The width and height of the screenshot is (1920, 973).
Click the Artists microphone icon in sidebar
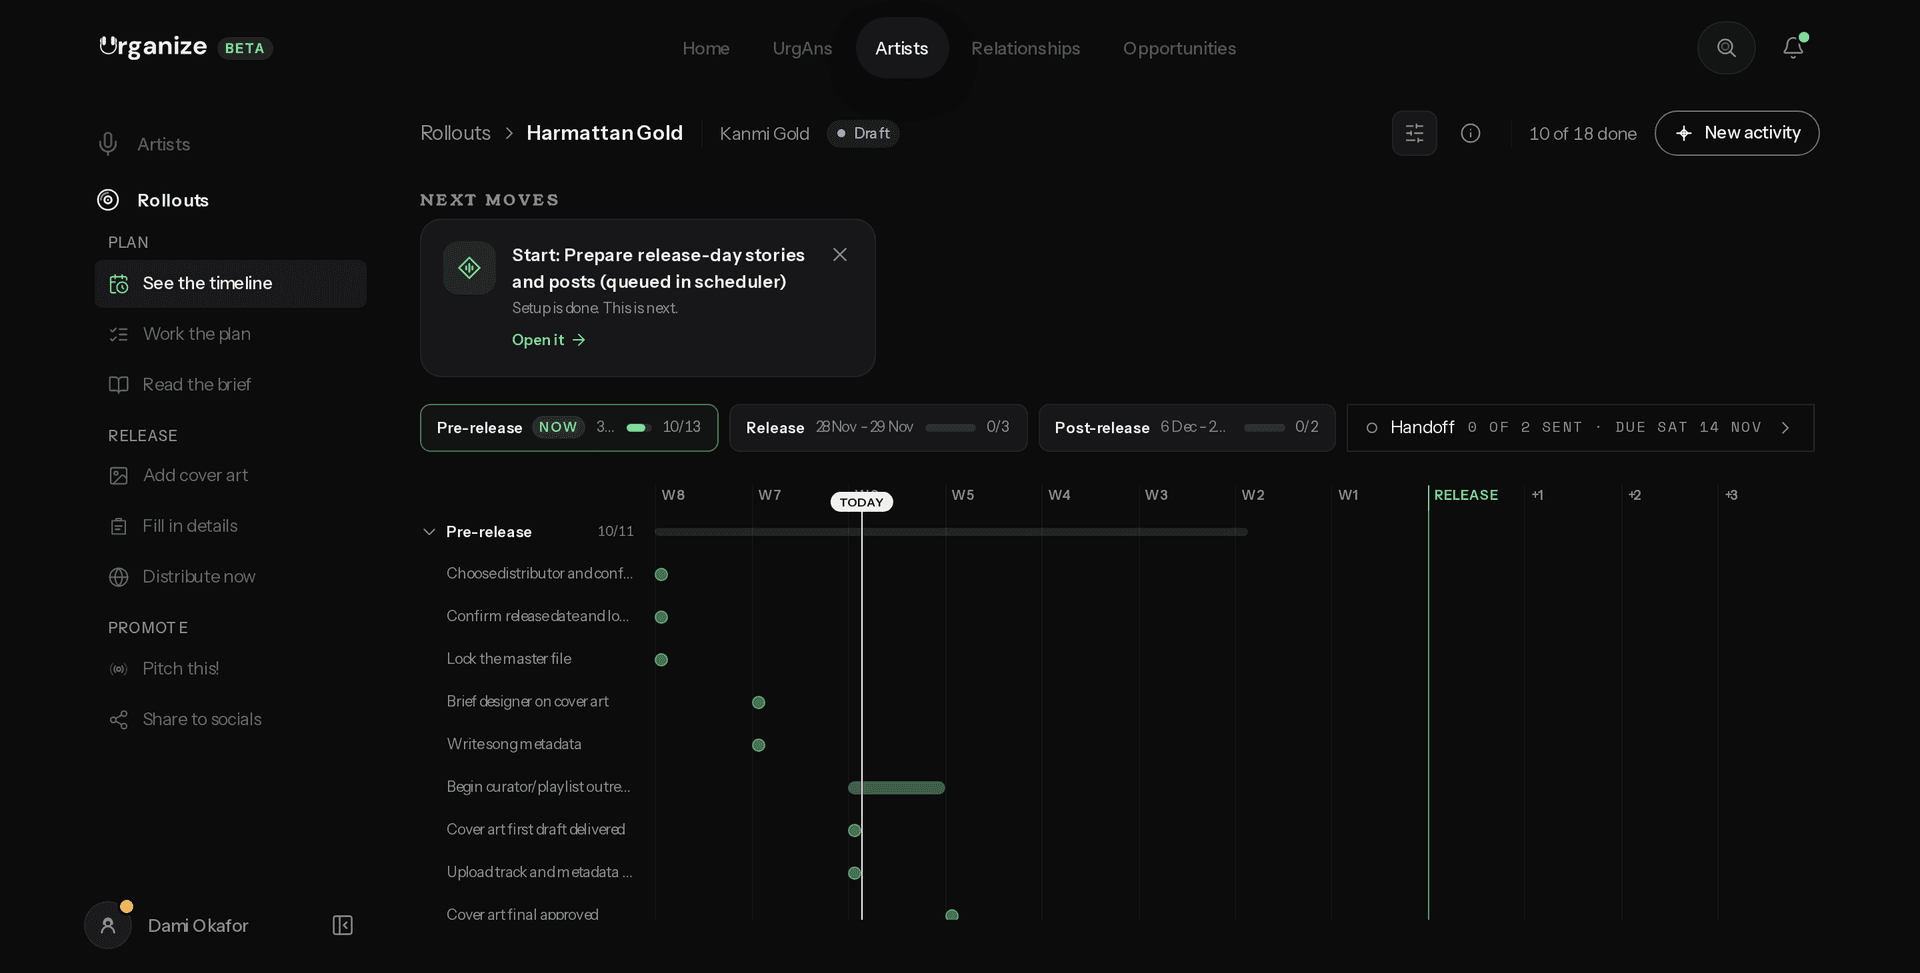pyautogui.click(x=108, y=144)
